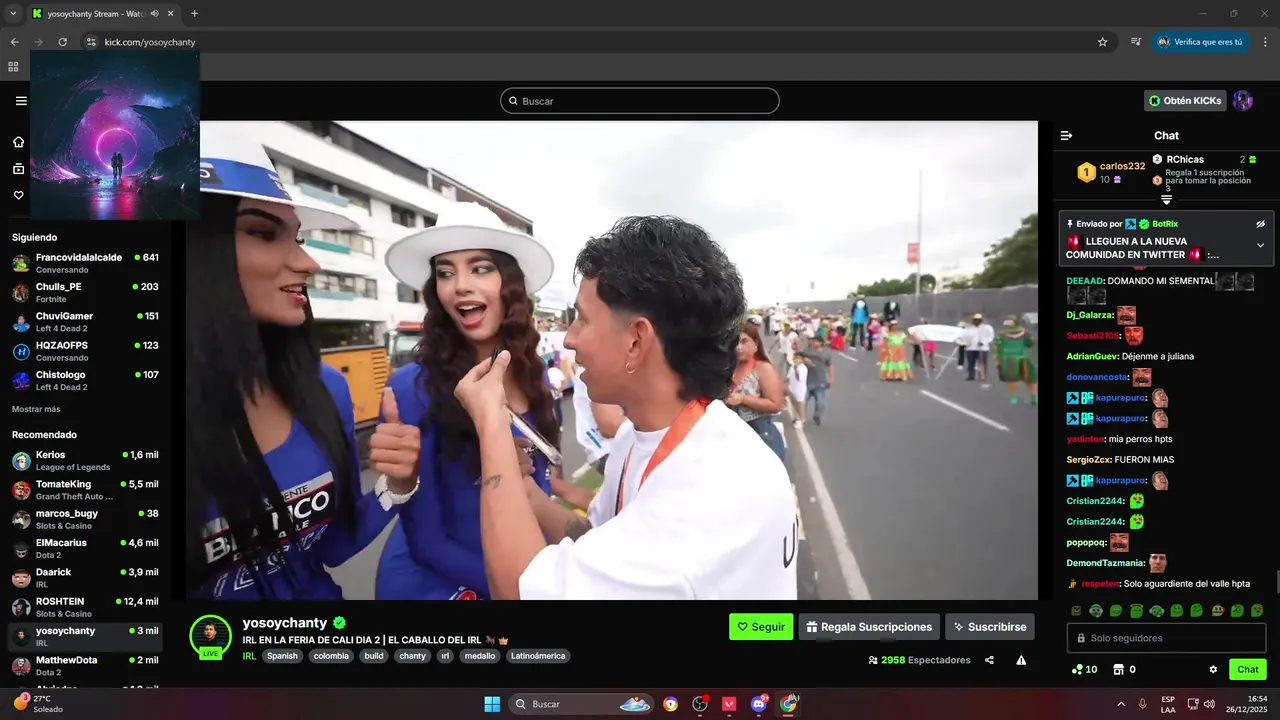Open the taskbar volume icon

click(x=1208, y=704)
